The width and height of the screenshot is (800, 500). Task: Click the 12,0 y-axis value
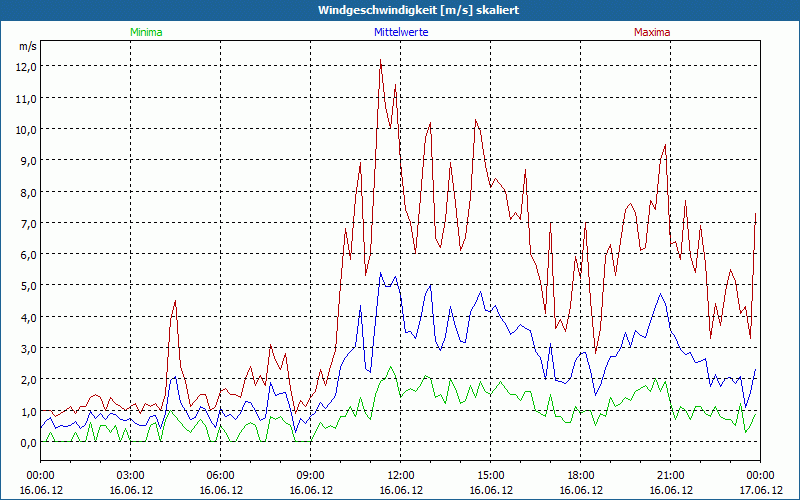coord(26,67)
